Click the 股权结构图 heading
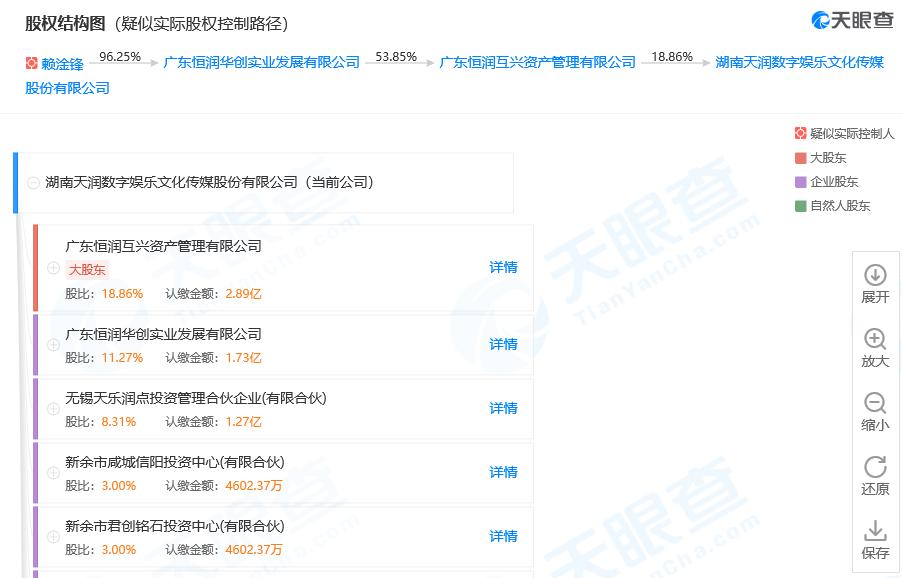This screenshot has height=578, width=902. tap(65, 24)
